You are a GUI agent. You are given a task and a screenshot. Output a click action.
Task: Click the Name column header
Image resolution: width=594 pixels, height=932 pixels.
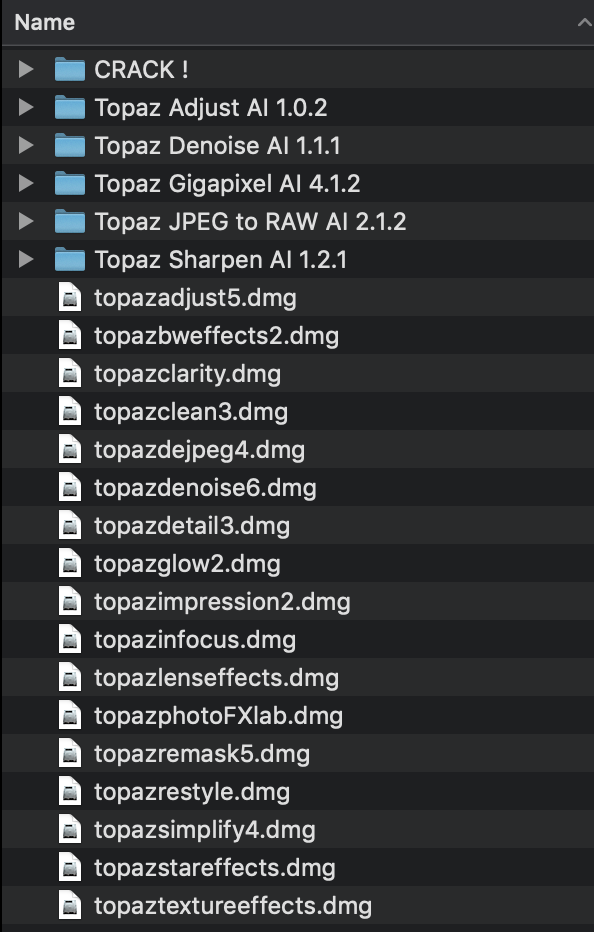coord(46,22)
